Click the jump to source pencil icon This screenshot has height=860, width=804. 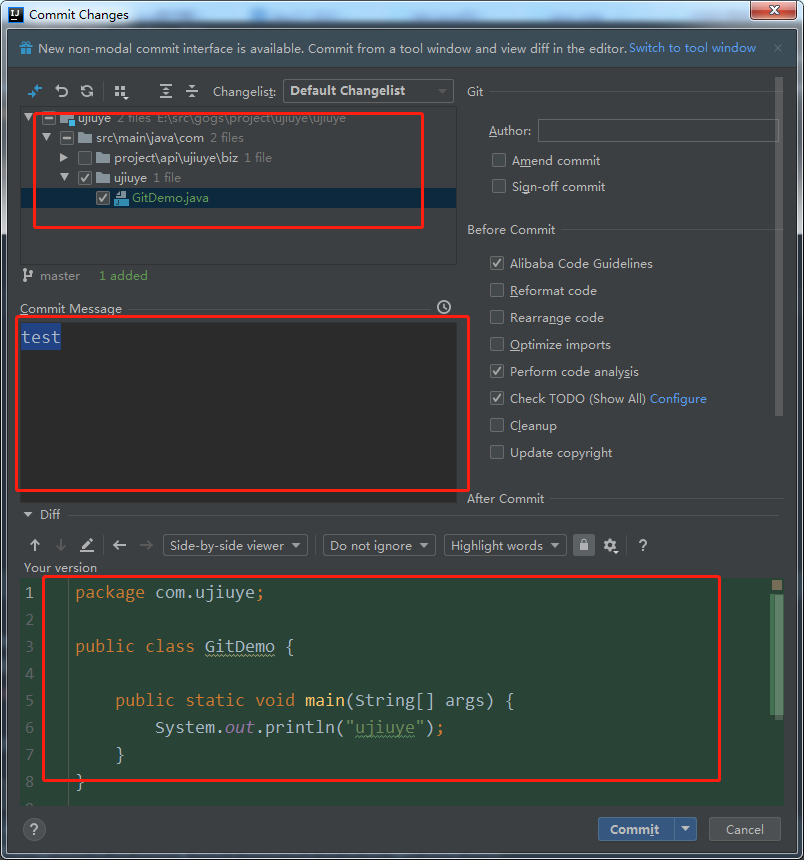87,545
